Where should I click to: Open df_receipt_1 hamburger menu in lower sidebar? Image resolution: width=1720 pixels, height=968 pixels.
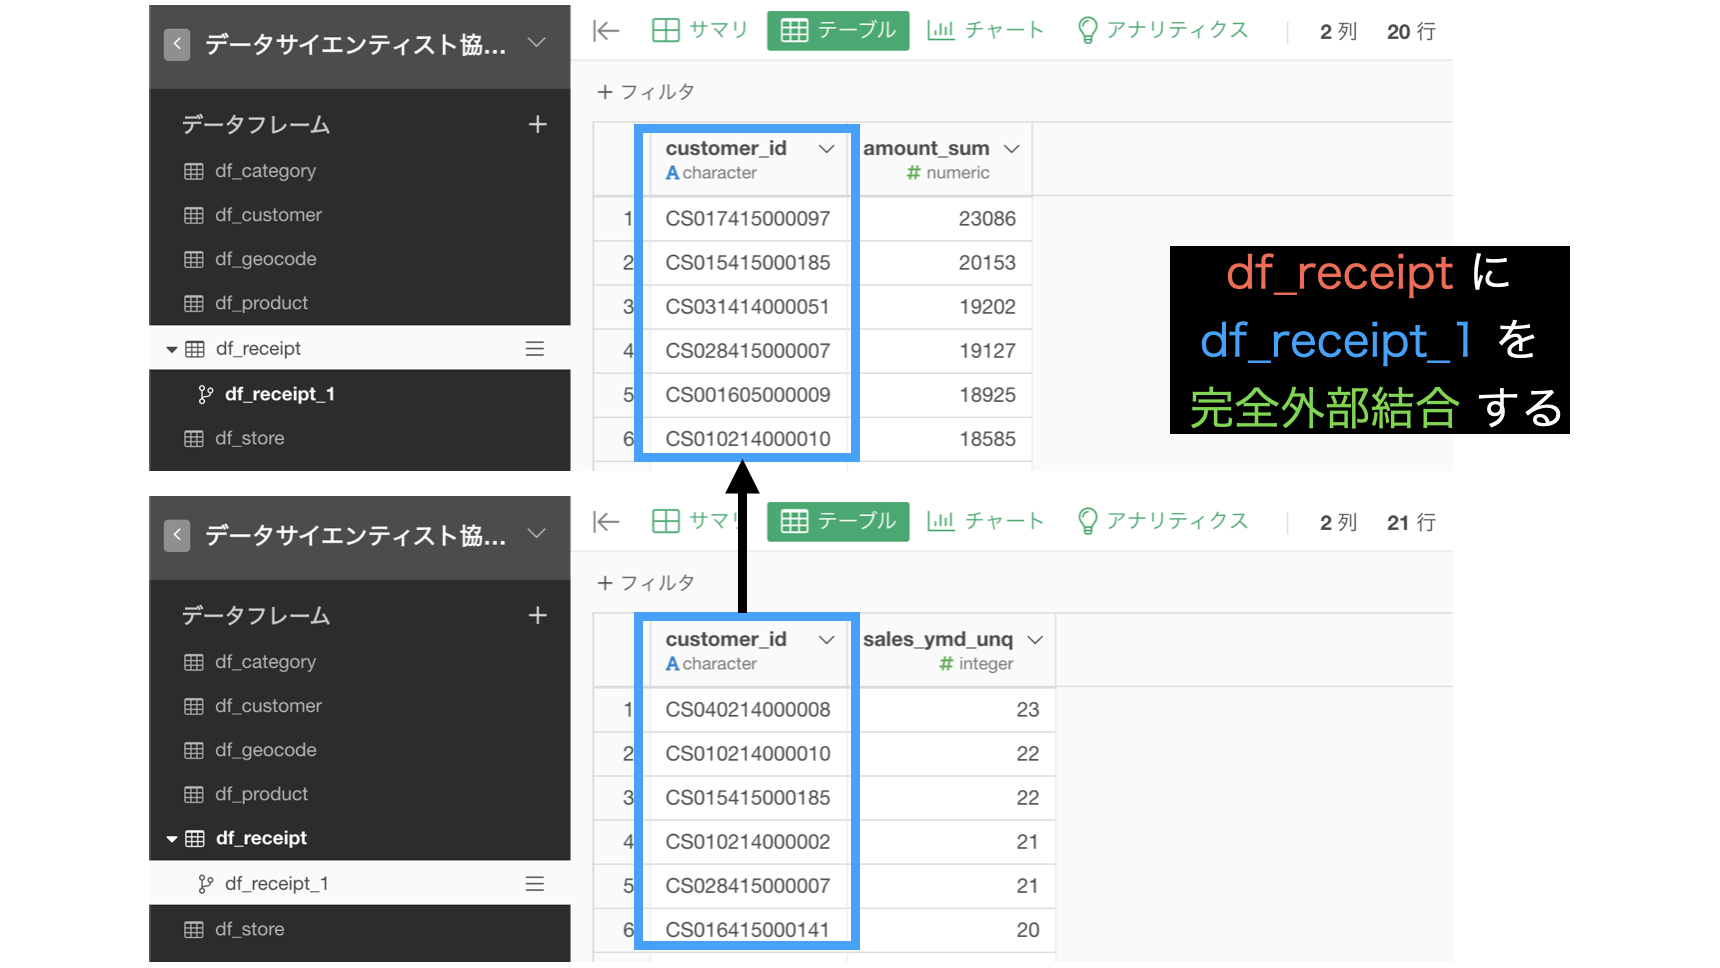535,884
